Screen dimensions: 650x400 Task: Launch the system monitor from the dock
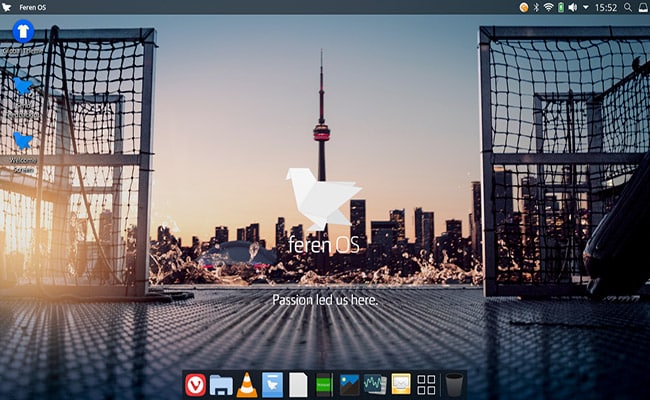click(x=375, y=384)
